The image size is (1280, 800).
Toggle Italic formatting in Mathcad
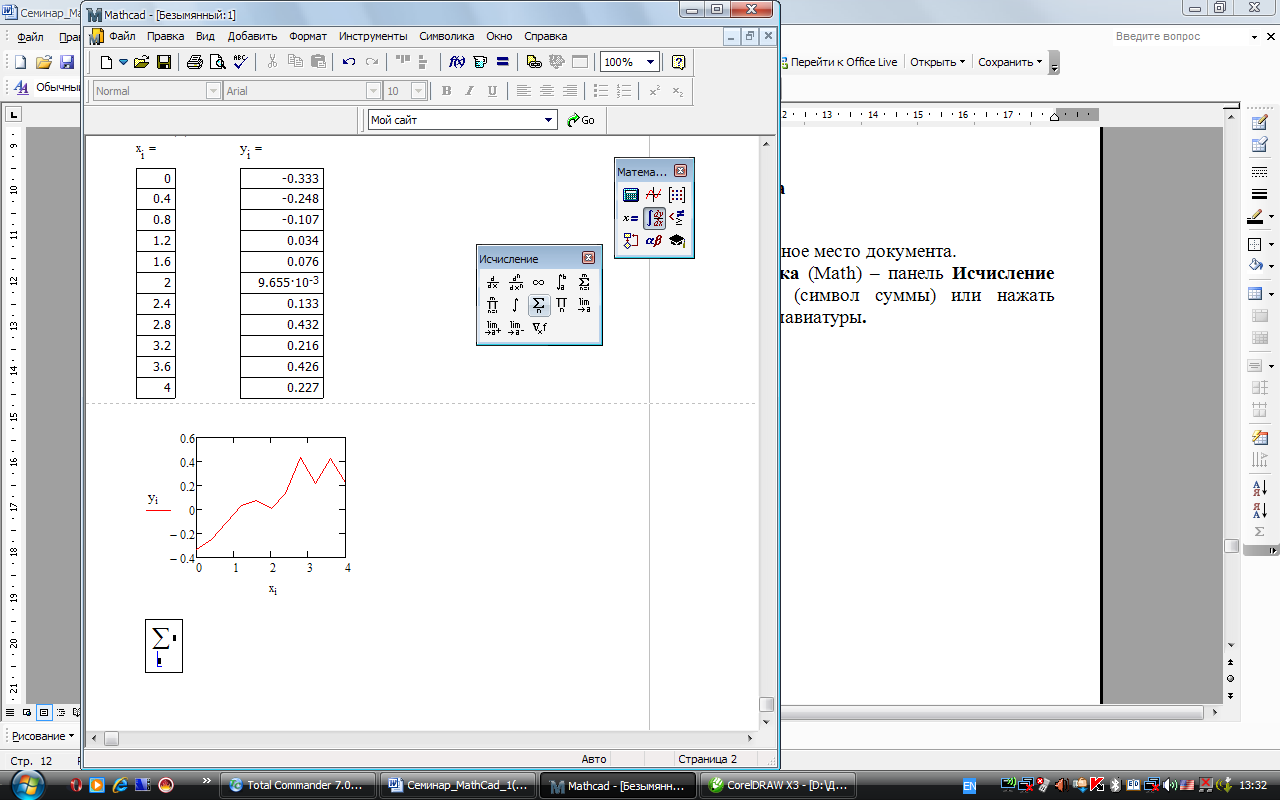click(x=469, y=91)
